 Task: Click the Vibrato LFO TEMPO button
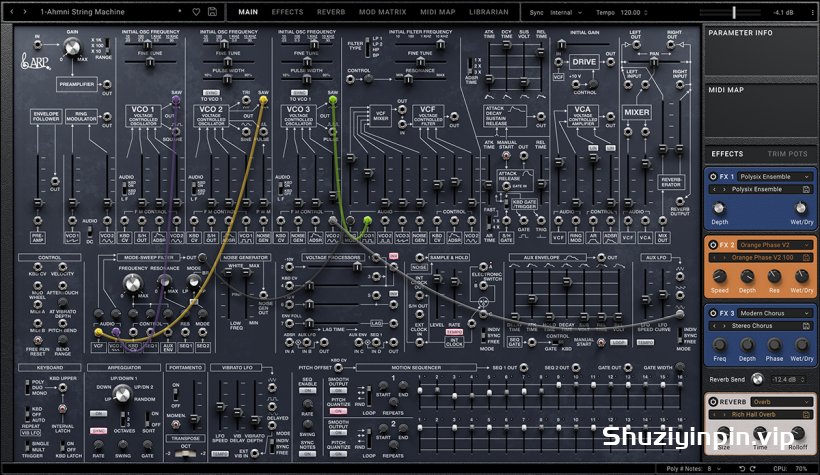[220, 454]
